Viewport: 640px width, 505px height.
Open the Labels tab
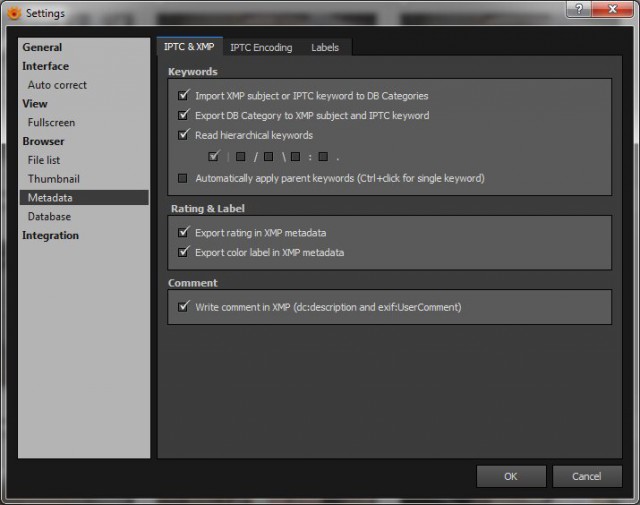325,47
